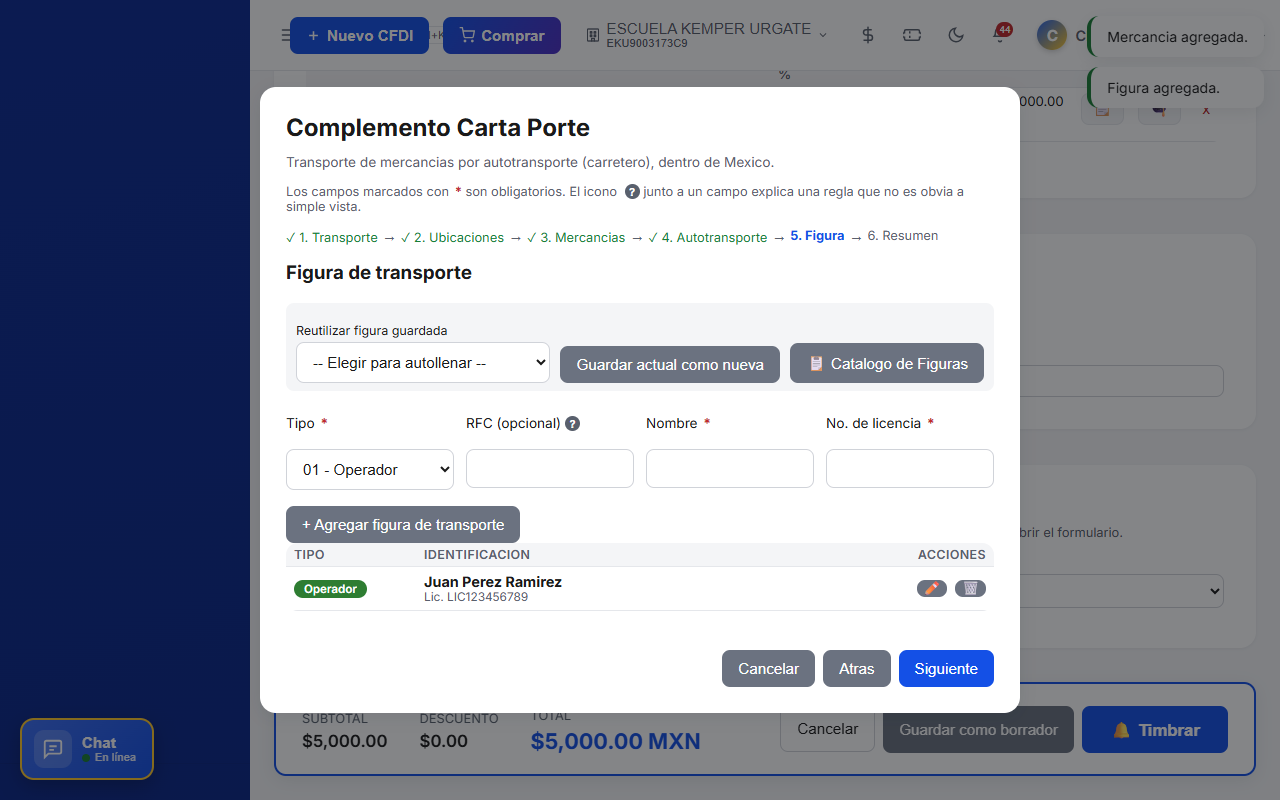Click Cancelar in the bottom totals bar

tap(827, 729)
